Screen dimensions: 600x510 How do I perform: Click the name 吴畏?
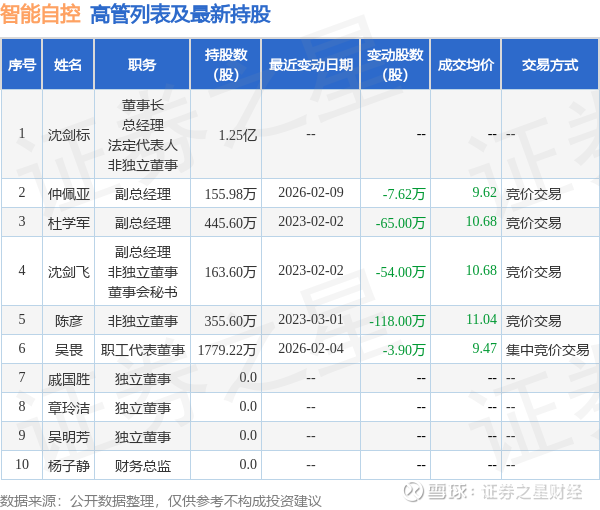(69, 350)
